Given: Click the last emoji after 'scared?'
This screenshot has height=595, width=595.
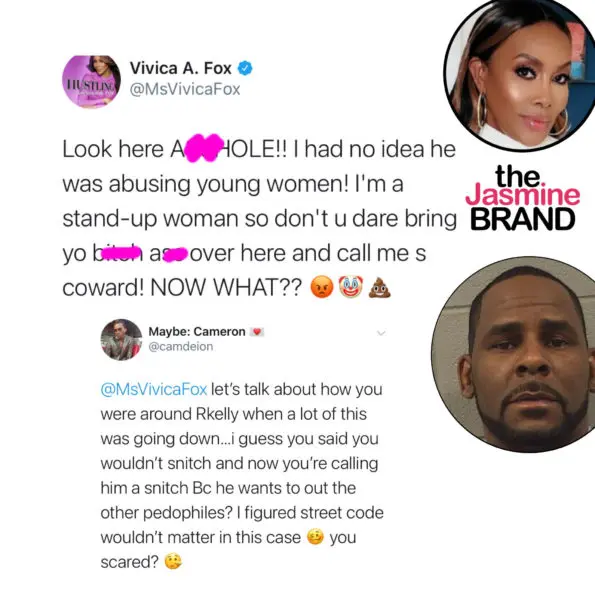Looking at the screenshot, I should tap(173, 562).
